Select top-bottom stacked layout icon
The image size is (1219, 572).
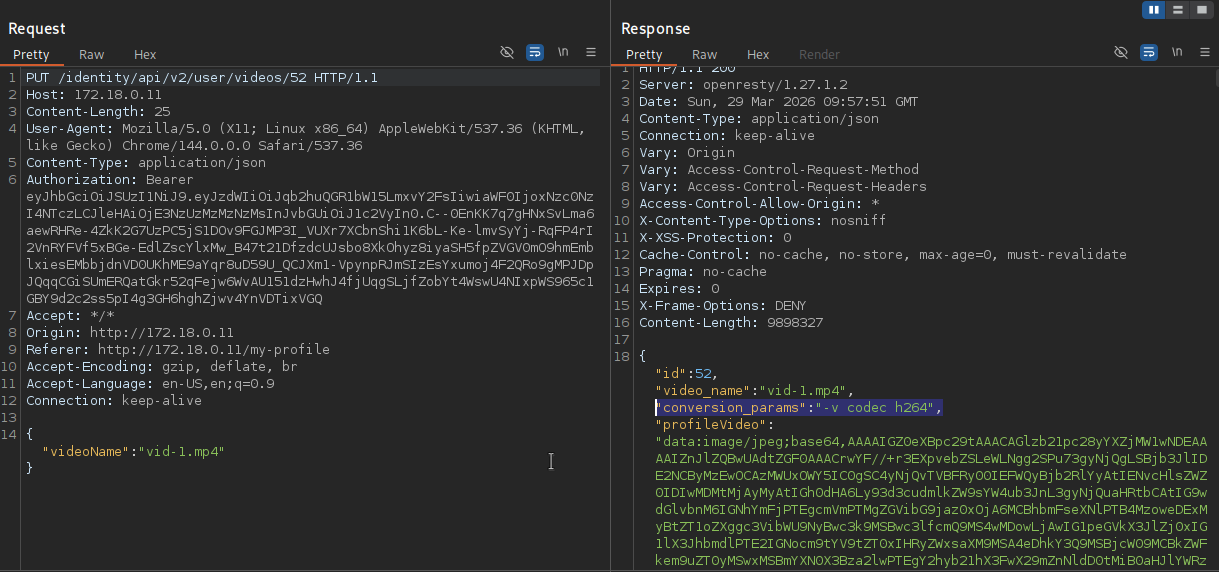[1177, 10]
